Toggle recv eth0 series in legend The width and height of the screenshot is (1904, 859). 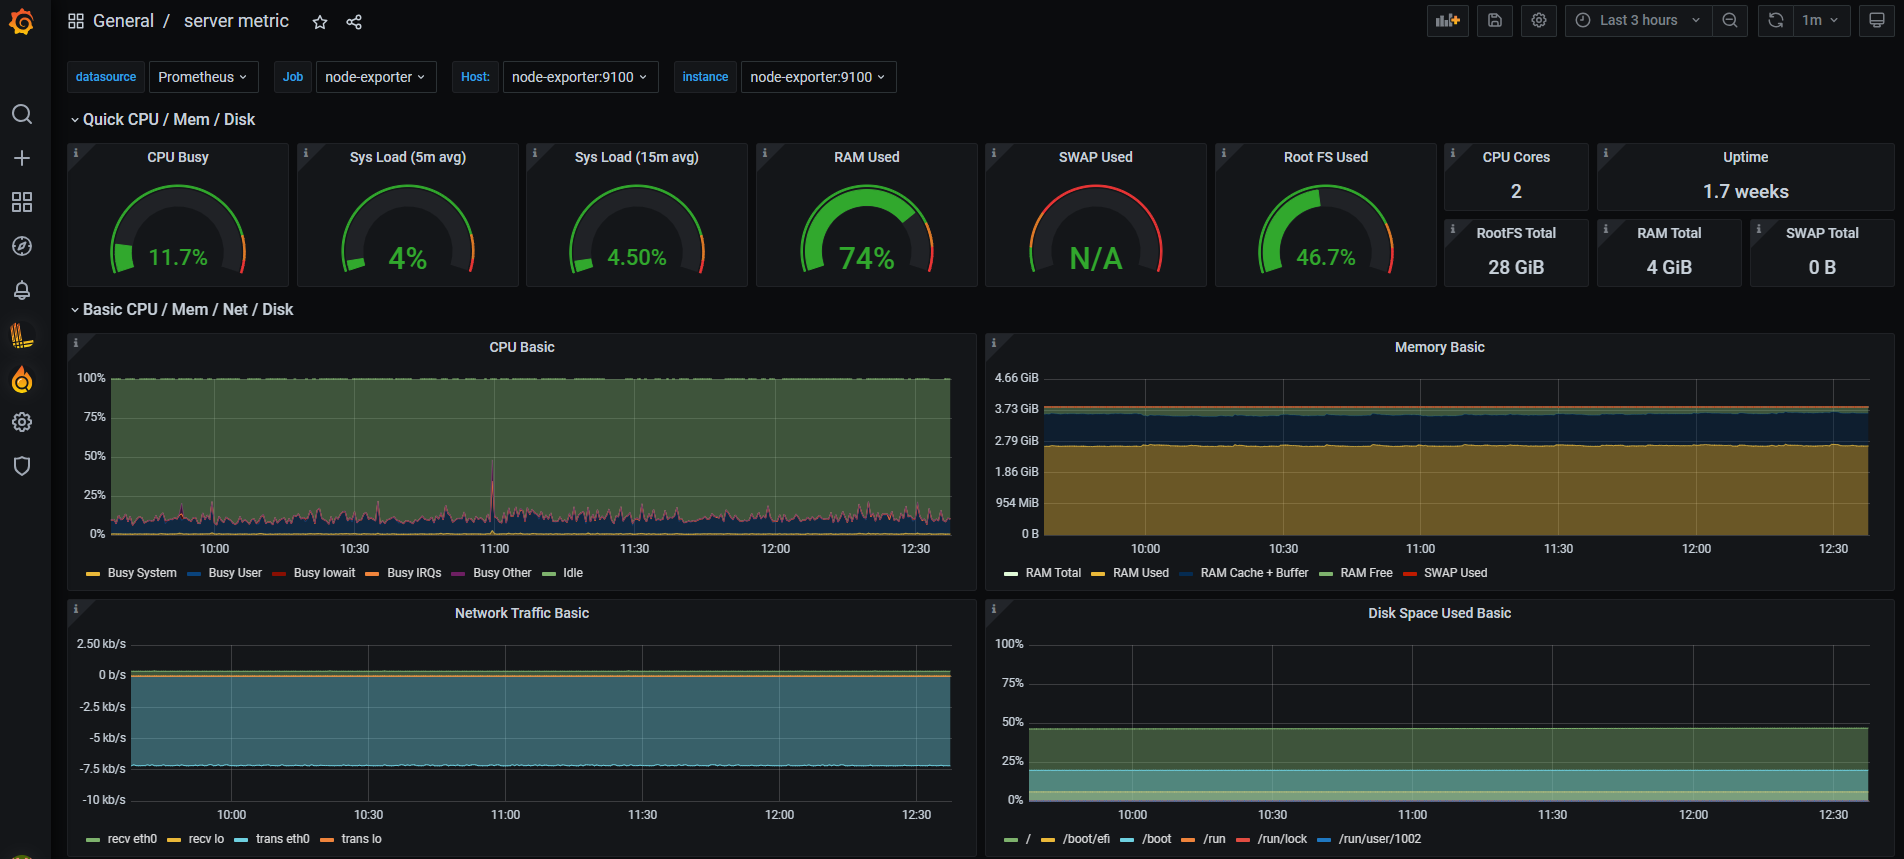click(x=132, y=839)
